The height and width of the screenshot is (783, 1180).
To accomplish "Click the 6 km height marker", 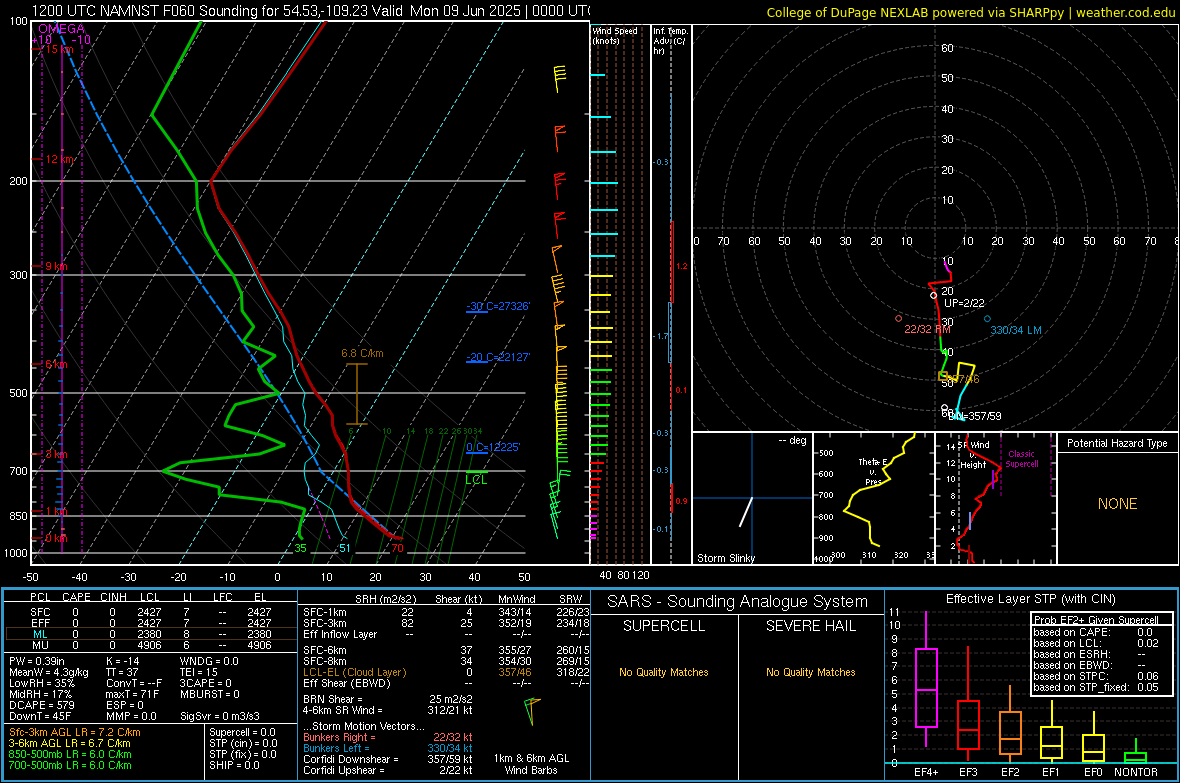I will (x=56, y=364).
